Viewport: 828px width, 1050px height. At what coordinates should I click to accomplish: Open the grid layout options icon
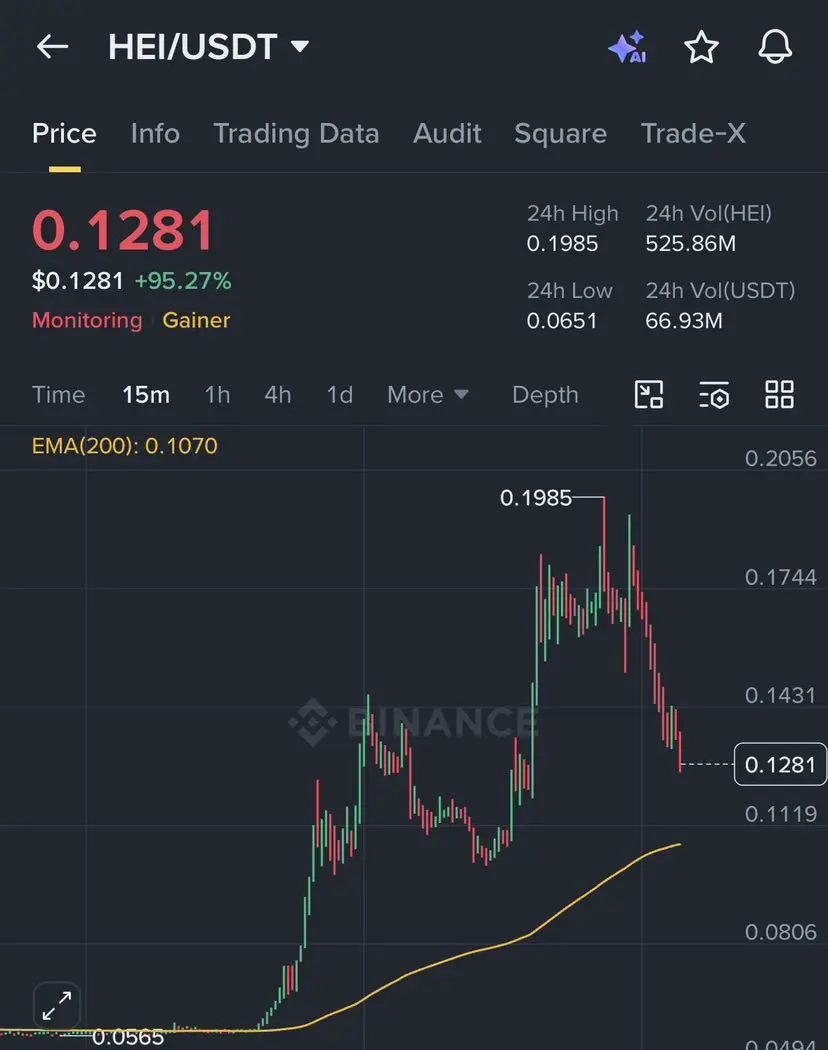point(779,394)
